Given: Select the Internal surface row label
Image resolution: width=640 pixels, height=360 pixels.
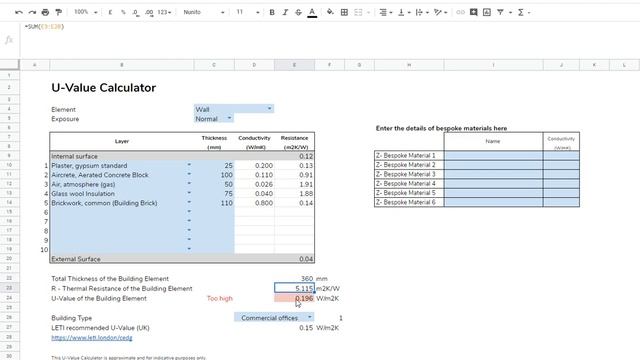Looking at the screenshot, I should (74, 156).
